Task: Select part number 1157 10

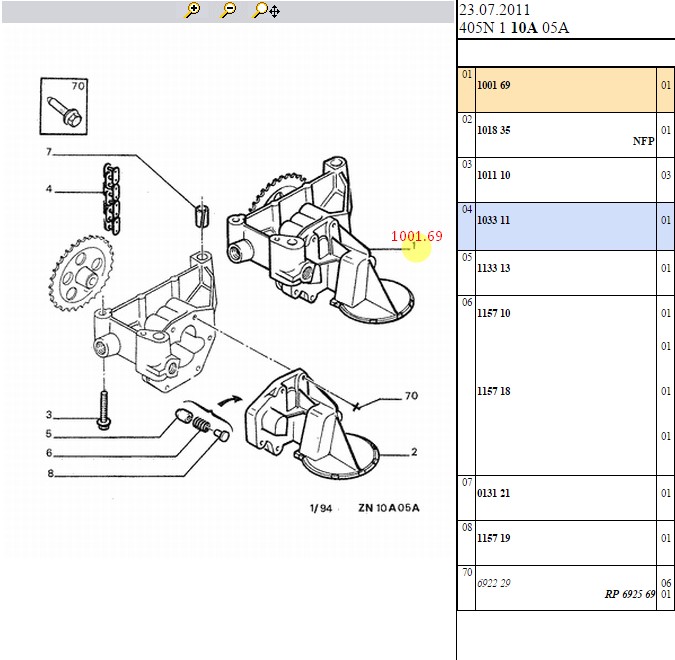Action: 493,313
